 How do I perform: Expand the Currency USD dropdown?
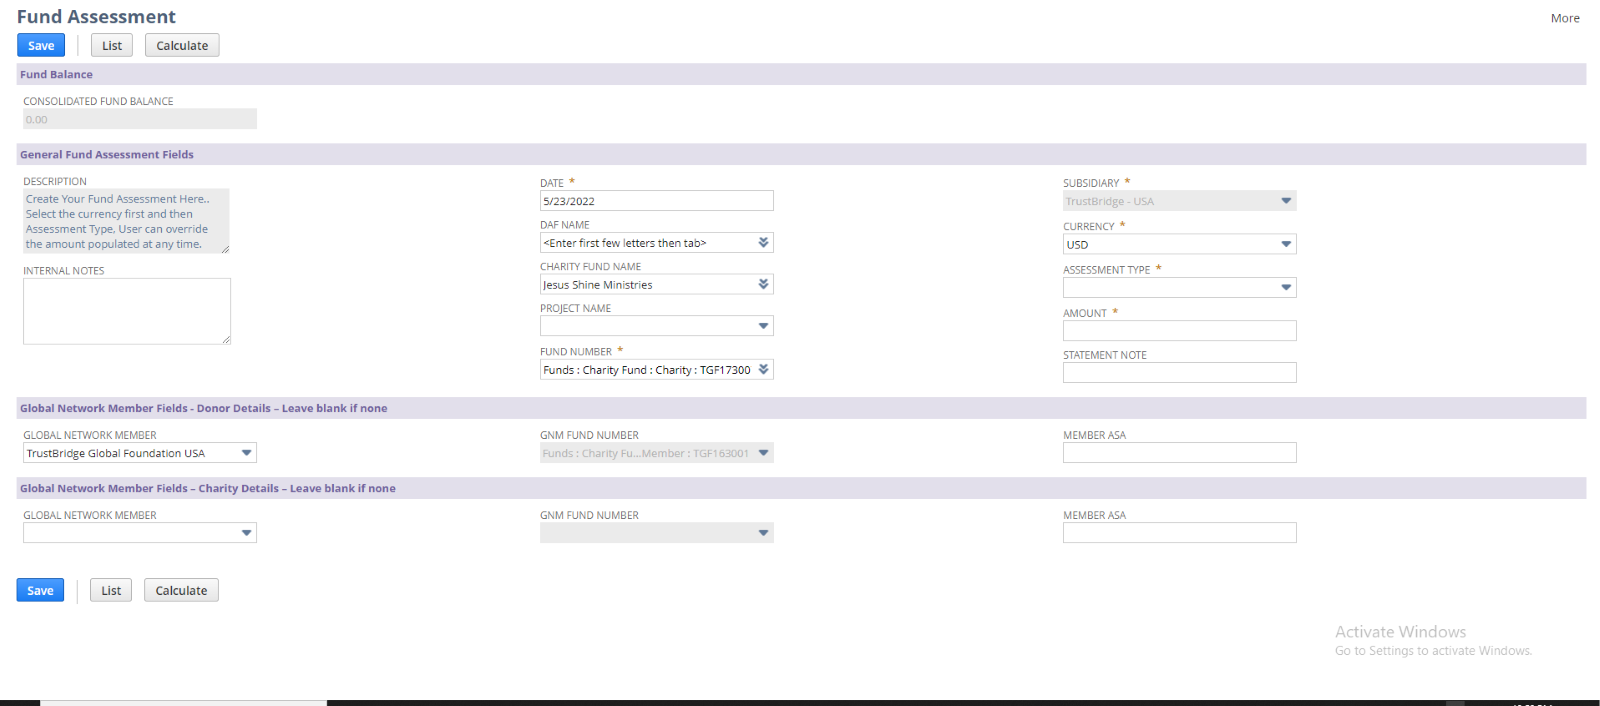point(1286,244)
